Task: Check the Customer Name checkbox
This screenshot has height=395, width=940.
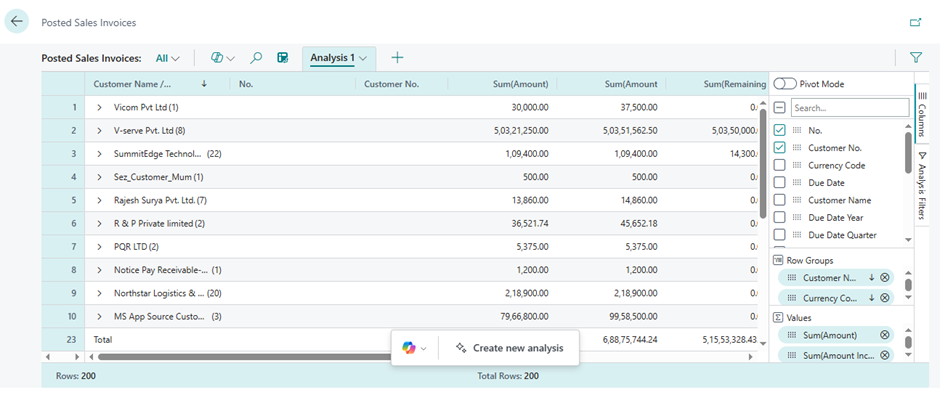Action: pos(780,200)
